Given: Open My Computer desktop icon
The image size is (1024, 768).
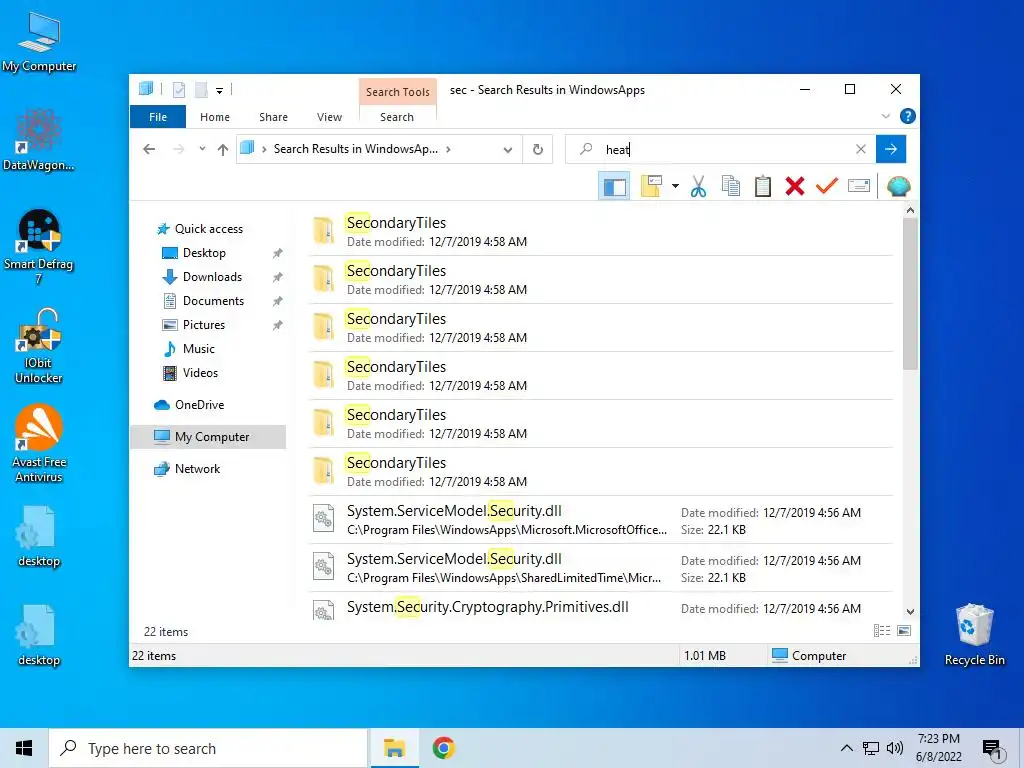Looking at the screenshot, I should point(39,42).
